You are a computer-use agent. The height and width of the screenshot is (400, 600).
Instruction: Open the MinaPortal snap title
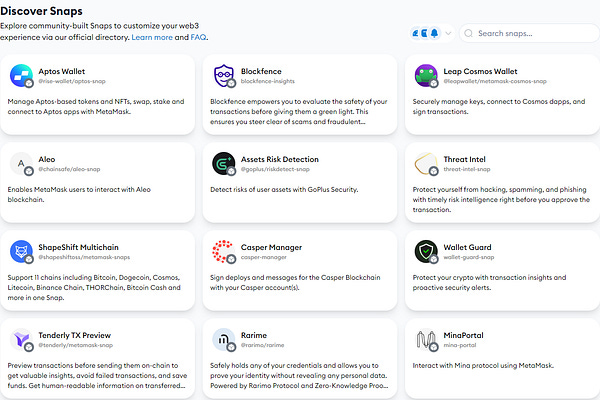click(463, 335)
